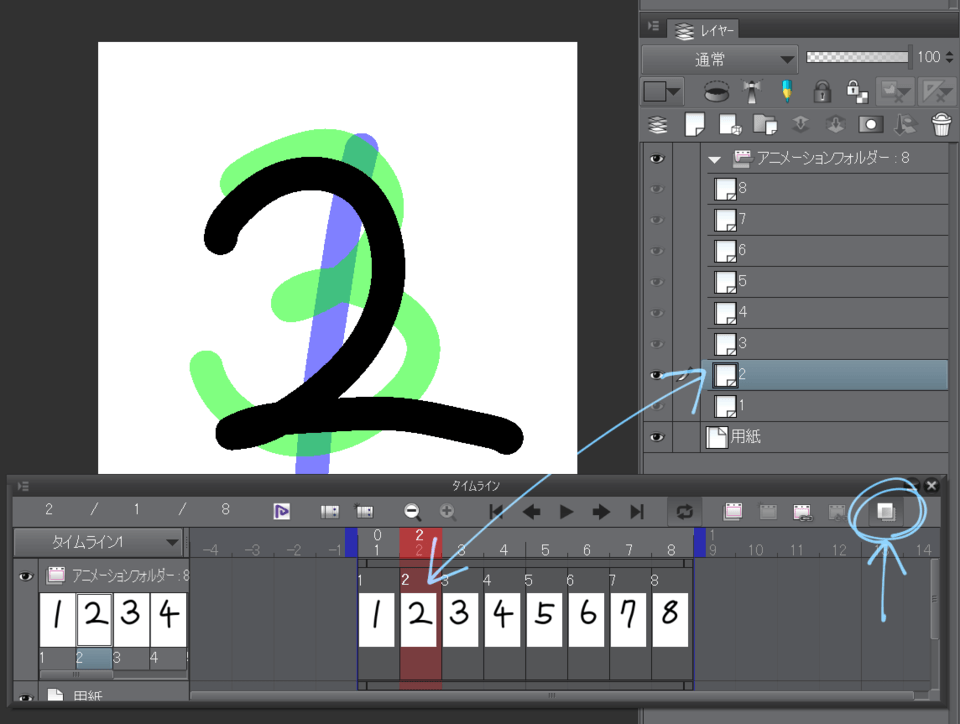Open the タイムライン1 timeline selector dropdown
Screen dimensions: 960x724
[x=98, y=542]
